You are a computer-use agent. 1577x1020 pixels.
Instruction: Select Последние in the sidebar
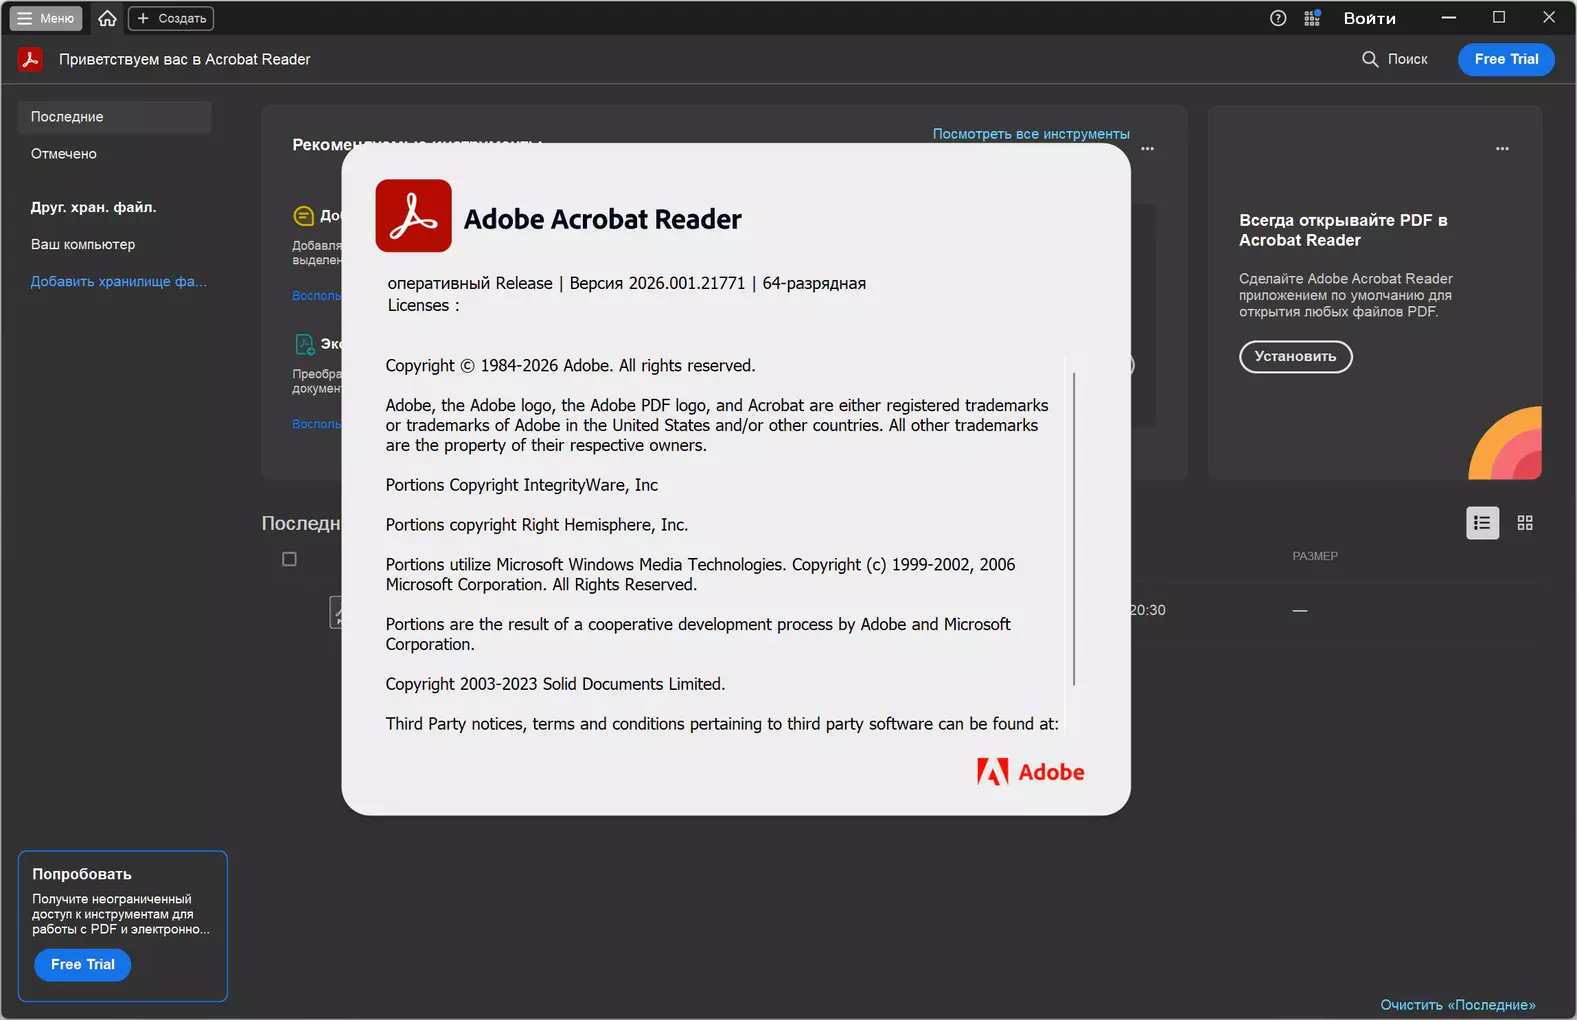point(114,117)
